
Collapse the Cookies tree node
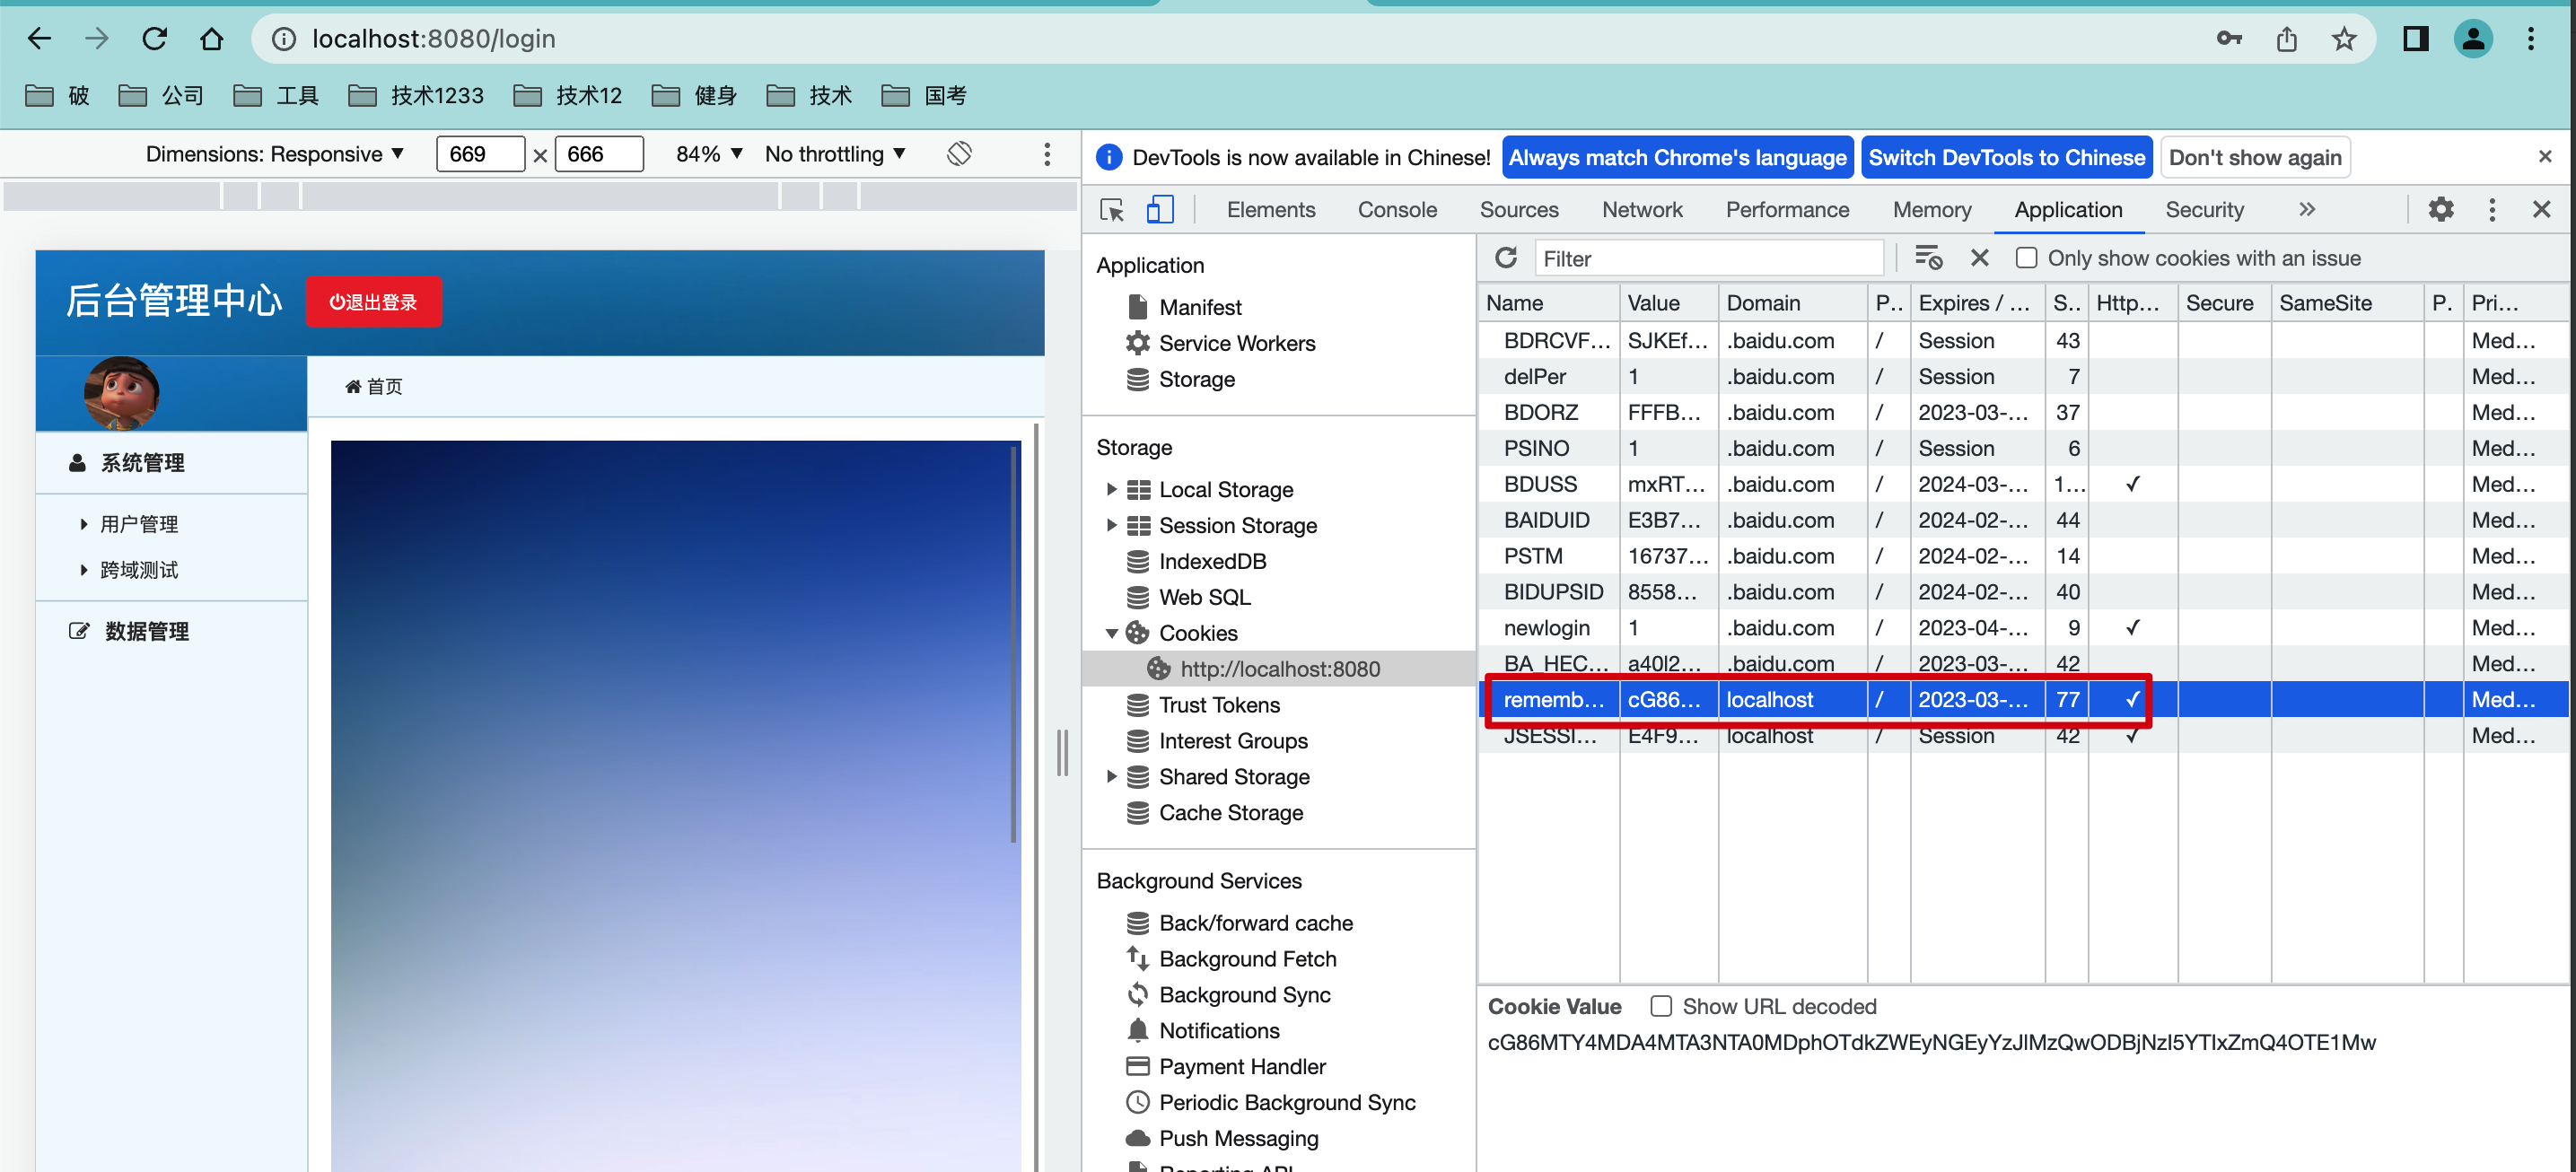pyautogui.click(x=1111, y=633)
